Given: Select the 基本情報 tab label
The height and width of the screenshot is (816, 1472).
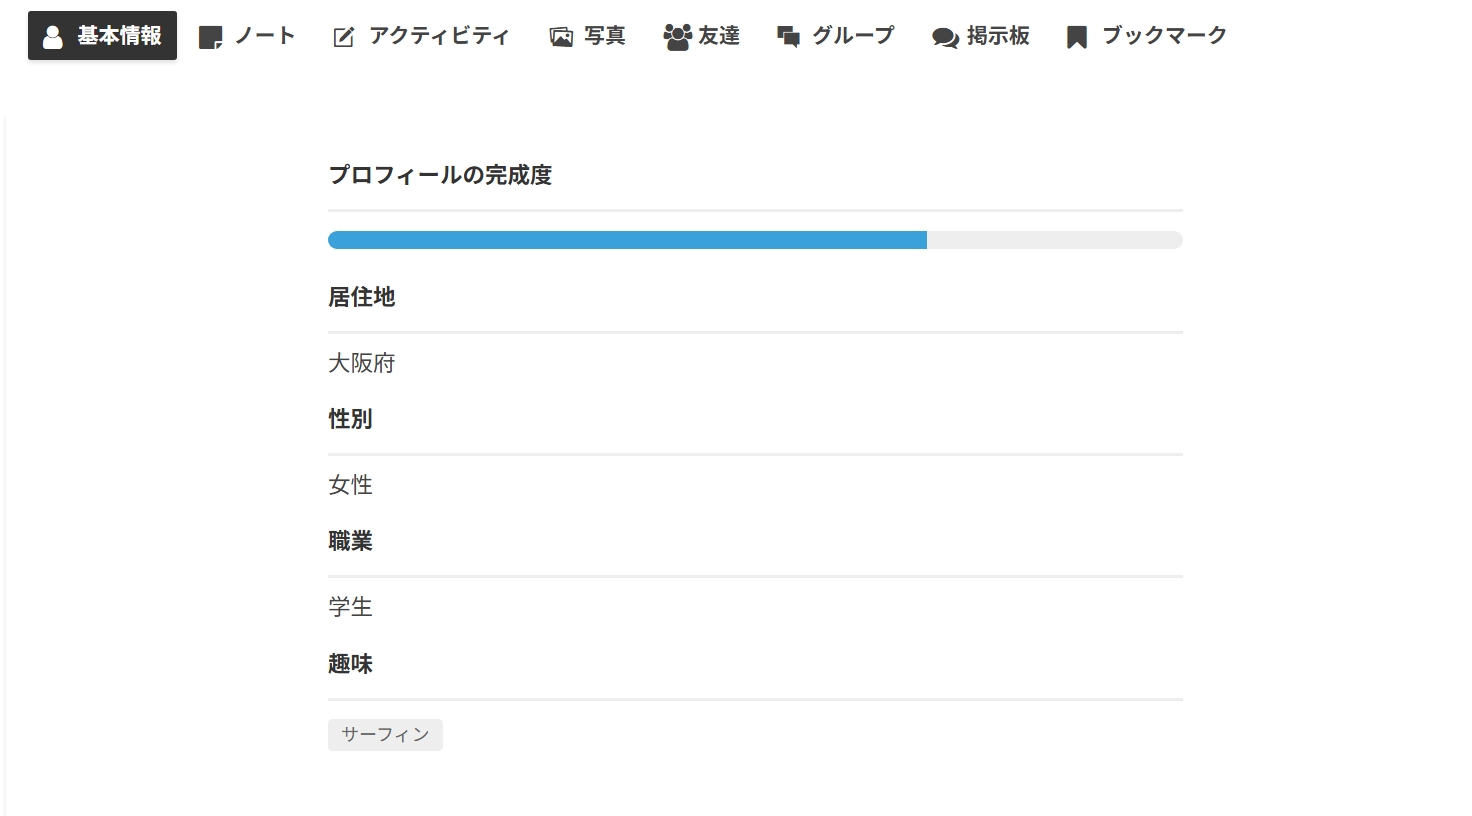Looking at the screenshot, I should pos(119,36).
